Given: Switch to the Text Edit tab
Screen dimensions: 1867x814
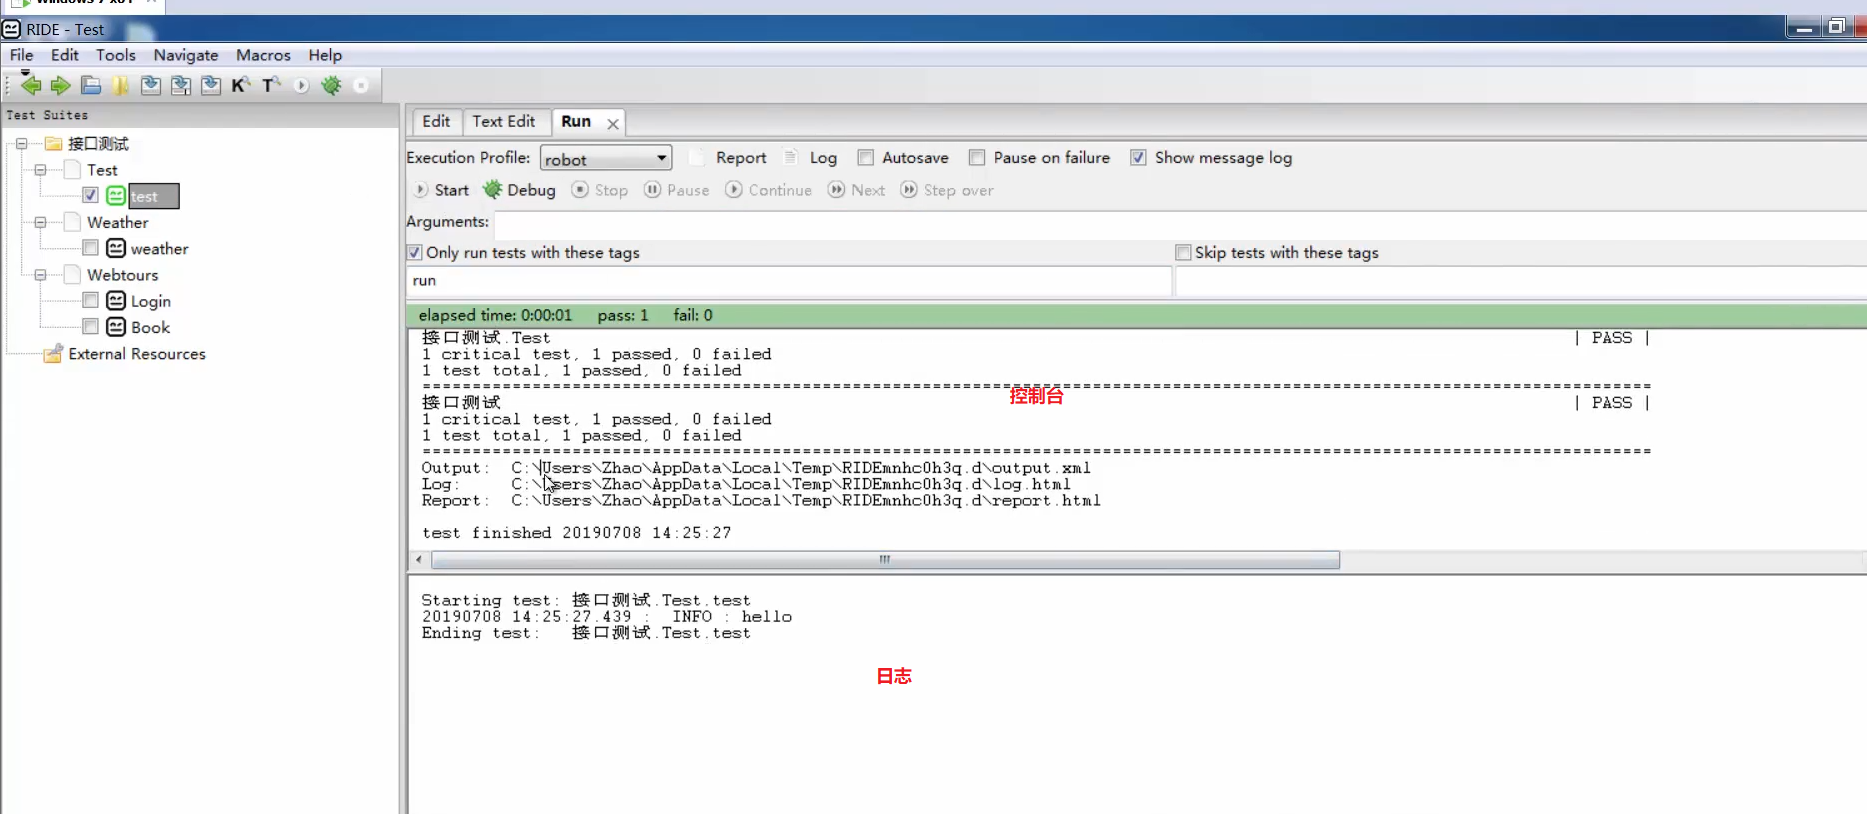Looking at the screenshot, I should [x=504, y=121].
